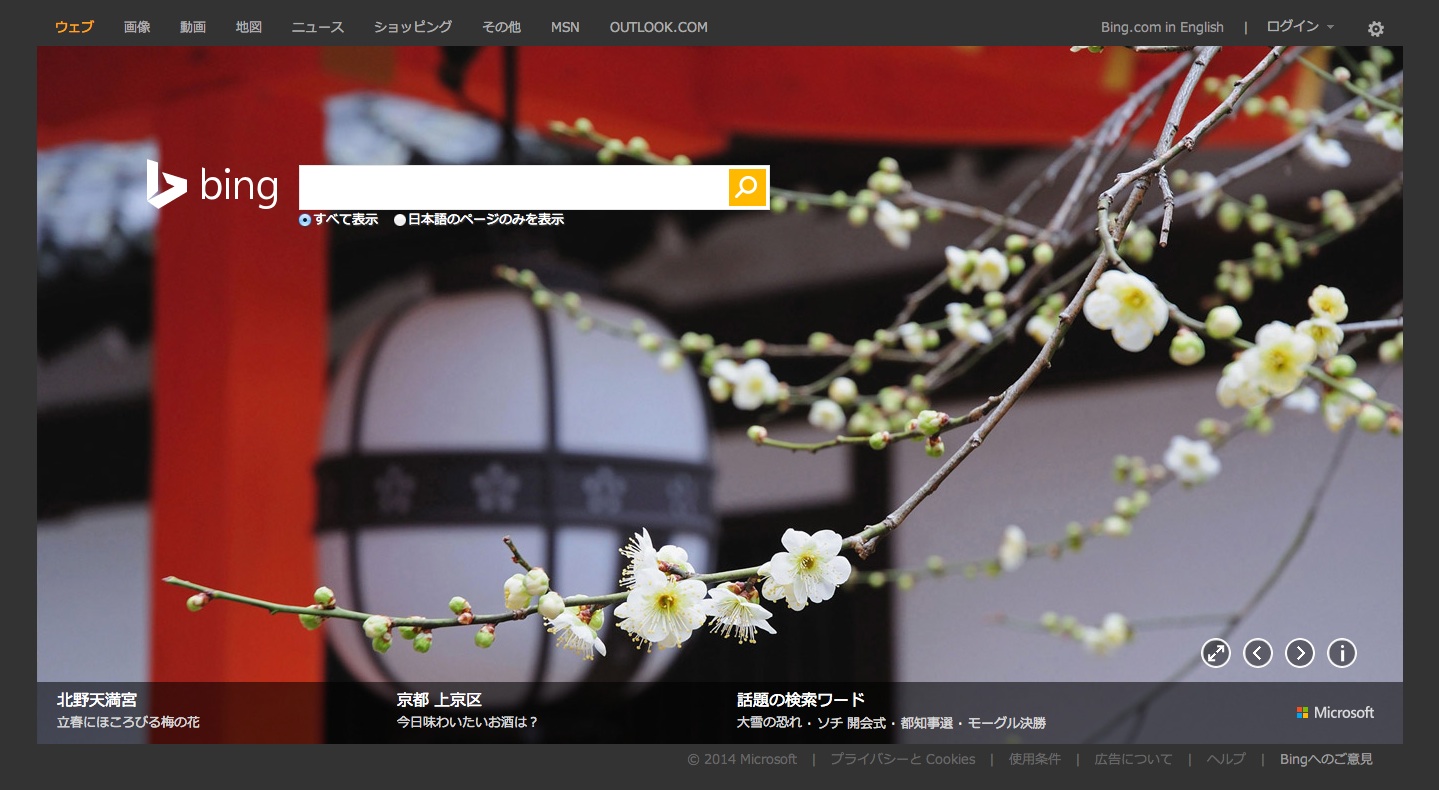Open the プライバシーと Cookies footer link
1439x790 pixels.
click(x=902, y=759)
